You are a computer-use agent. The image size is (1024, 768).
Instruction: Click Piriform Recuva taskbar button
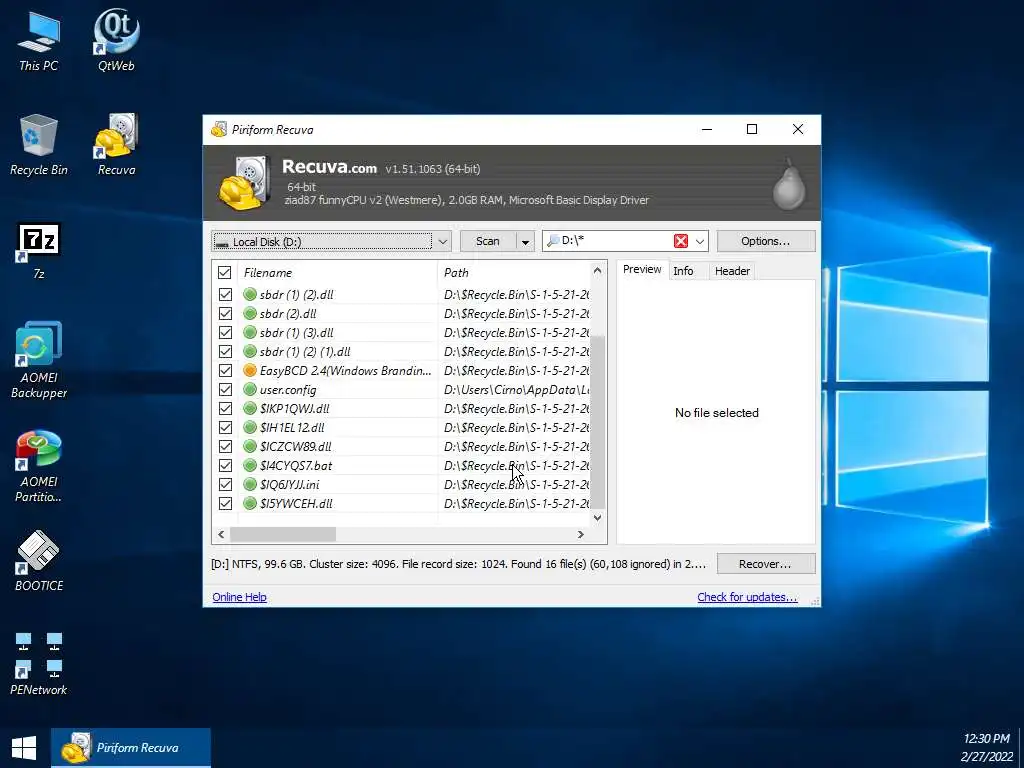pyautogui.click(x=131, y=748)
